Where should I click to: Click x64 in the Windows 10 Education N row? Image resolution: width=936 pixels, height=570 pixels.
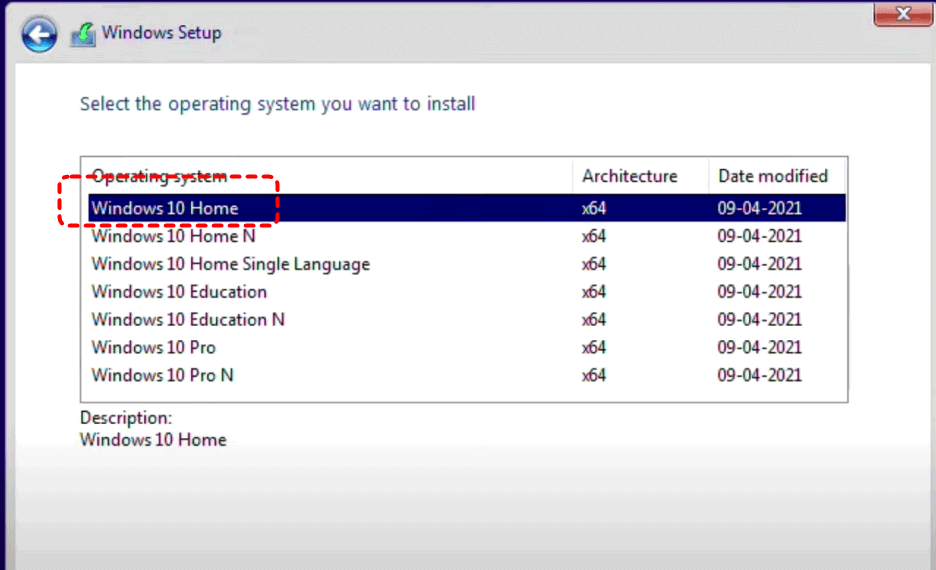tap(594, 320)
